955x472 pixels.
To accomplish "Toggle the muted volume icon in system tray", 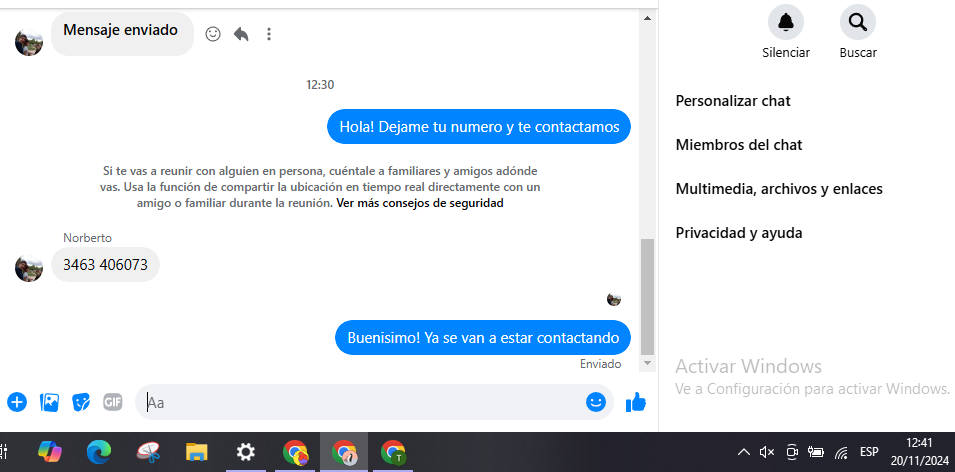I will 767,452.
